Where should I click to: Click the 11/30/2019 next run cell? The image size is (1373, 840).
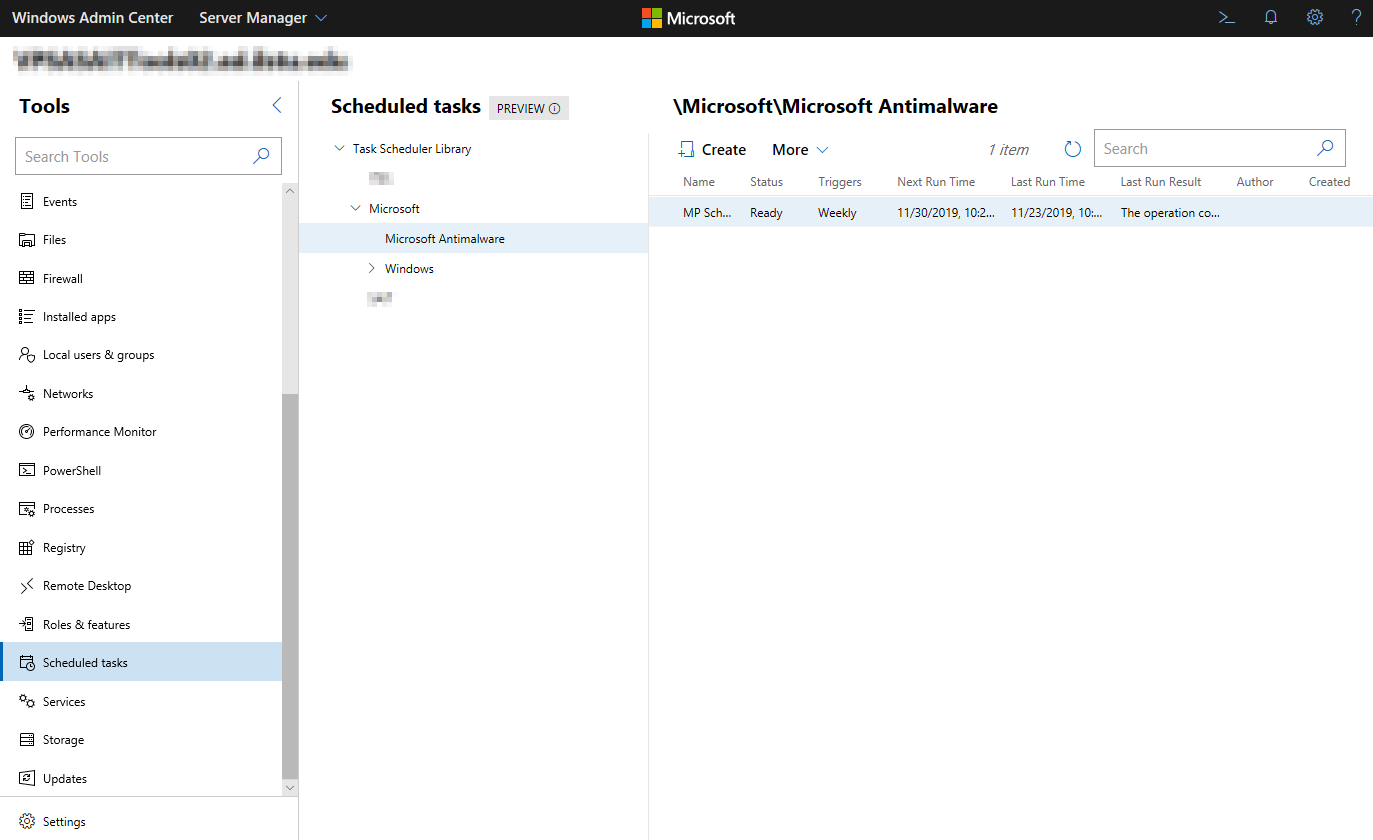pyautogui.click(x=946, y=213)
